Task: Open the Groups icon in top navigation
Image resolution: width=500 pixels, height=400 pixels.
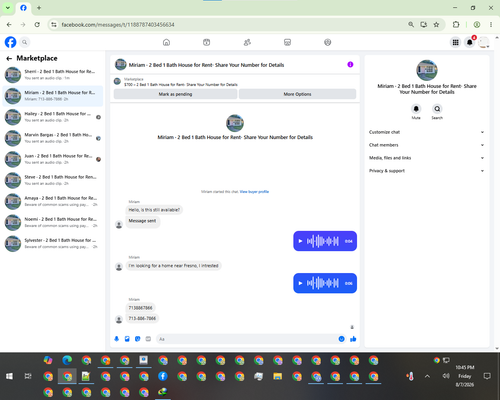Action: [328, 42]
